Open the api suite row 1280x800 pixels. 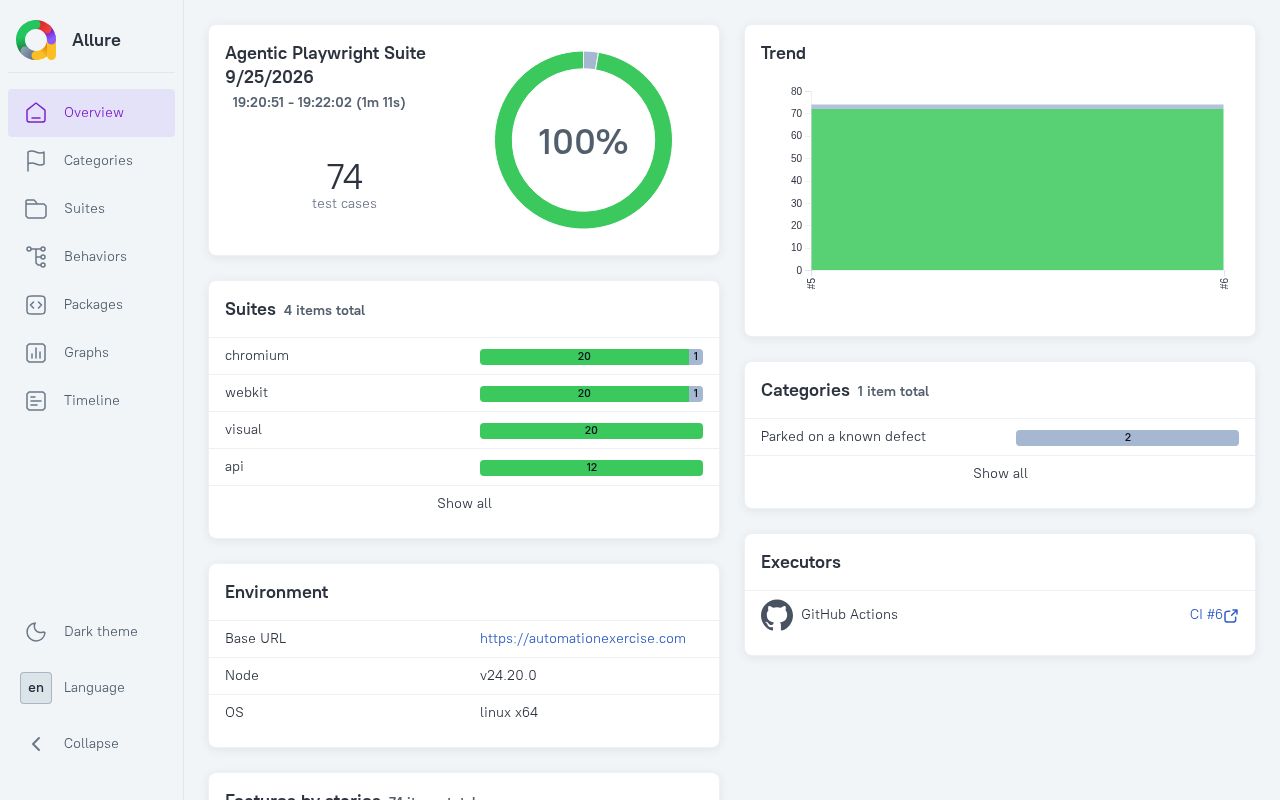click(x=464, y=467)
